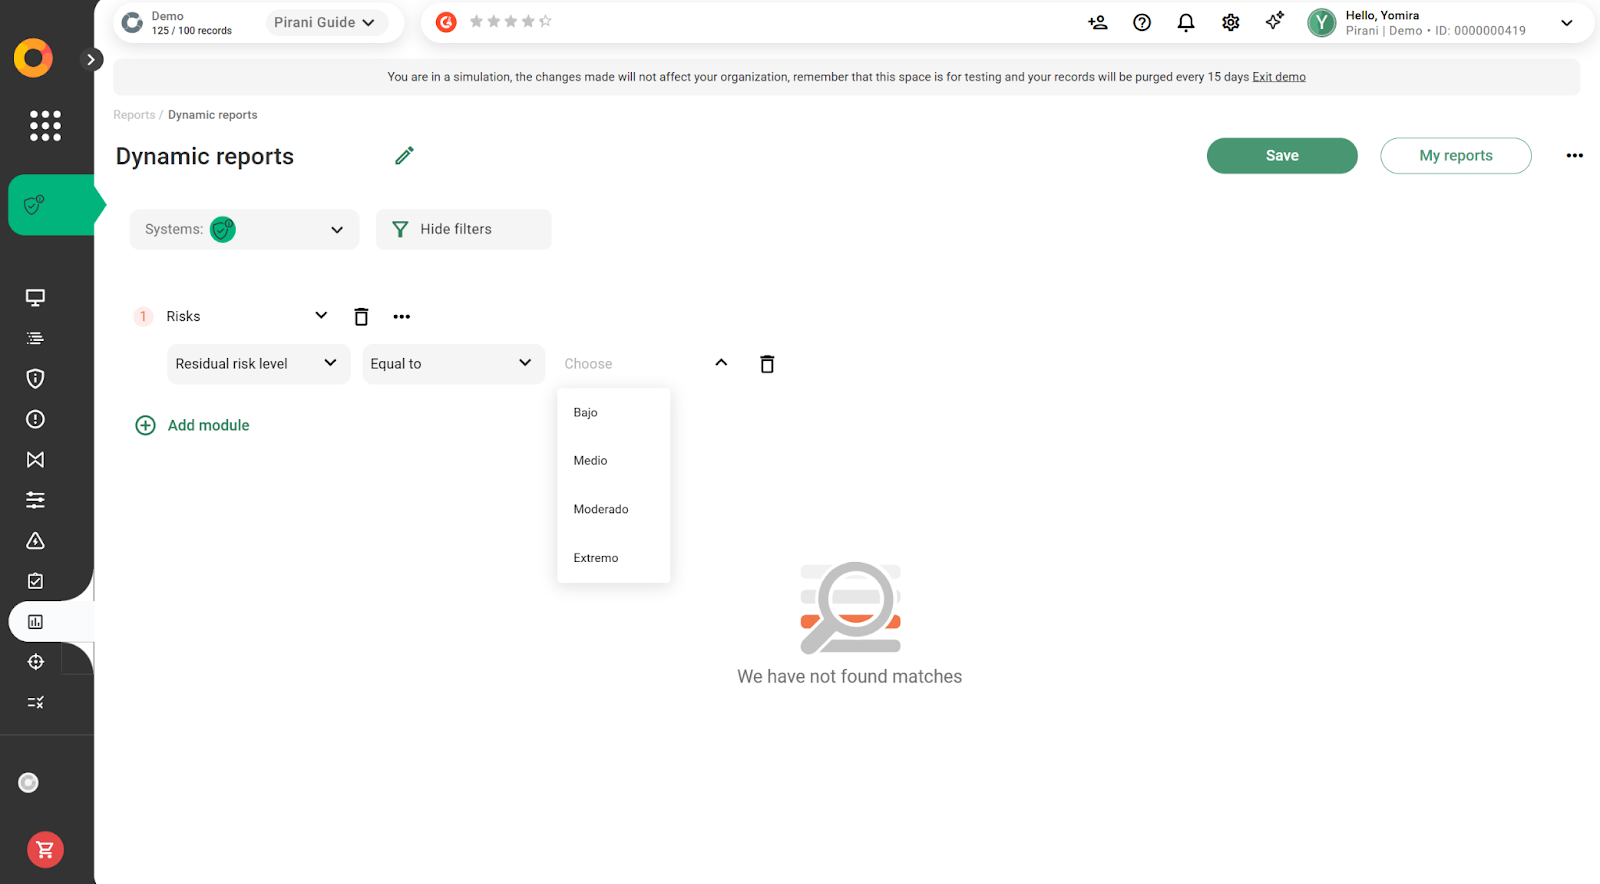Screen dimensions: 1600x884
Task: Open the Equal to operator dropdown
Action: (453, 364)
